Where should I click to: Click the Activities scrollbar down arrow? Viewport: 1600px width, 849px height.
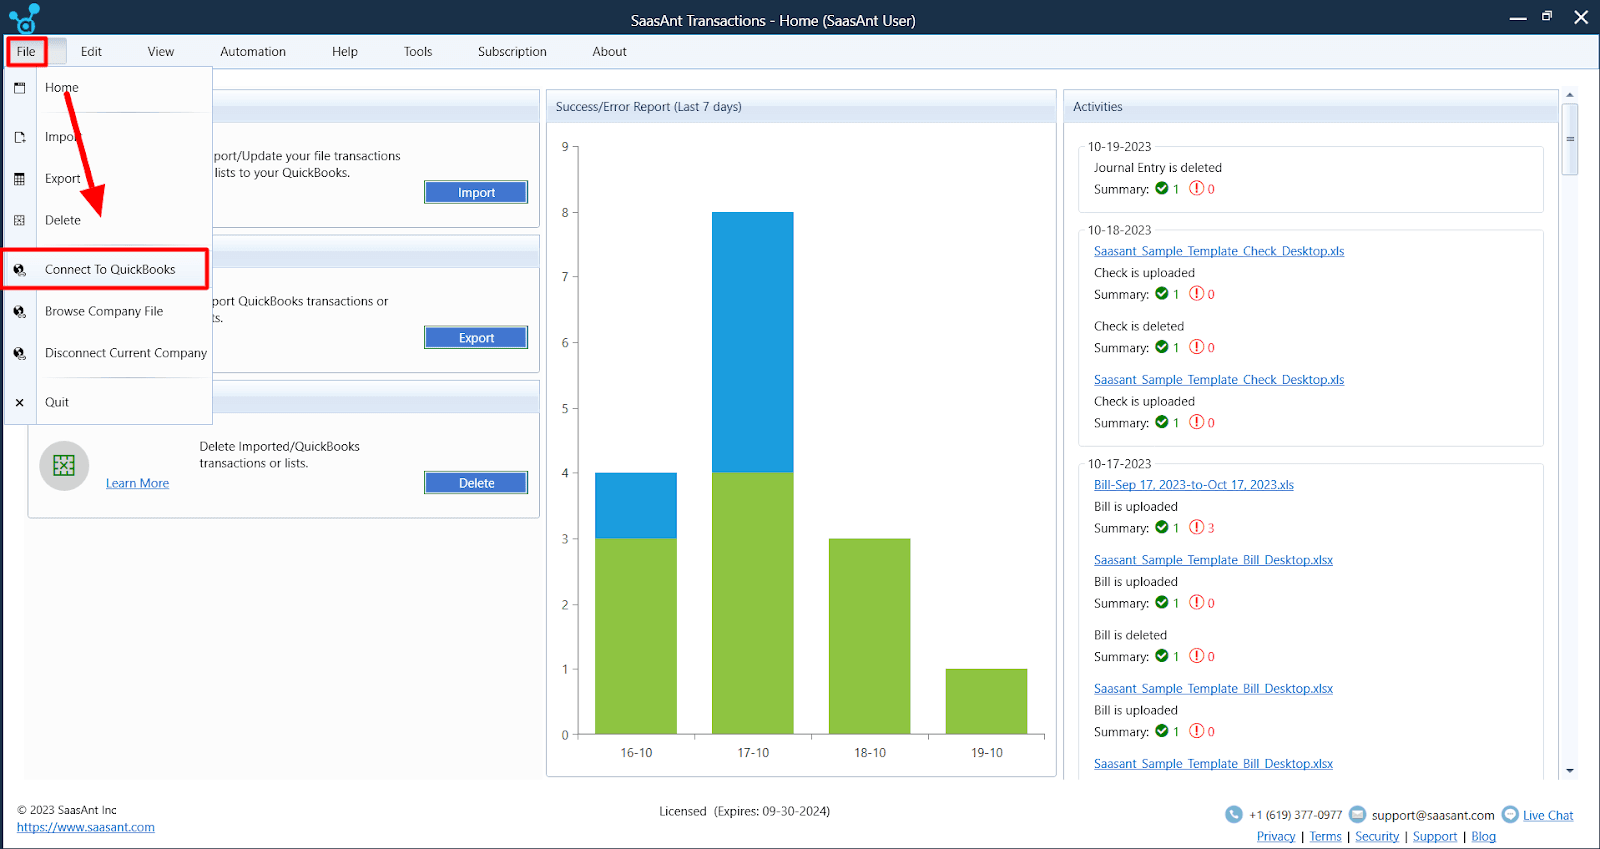1570,771
